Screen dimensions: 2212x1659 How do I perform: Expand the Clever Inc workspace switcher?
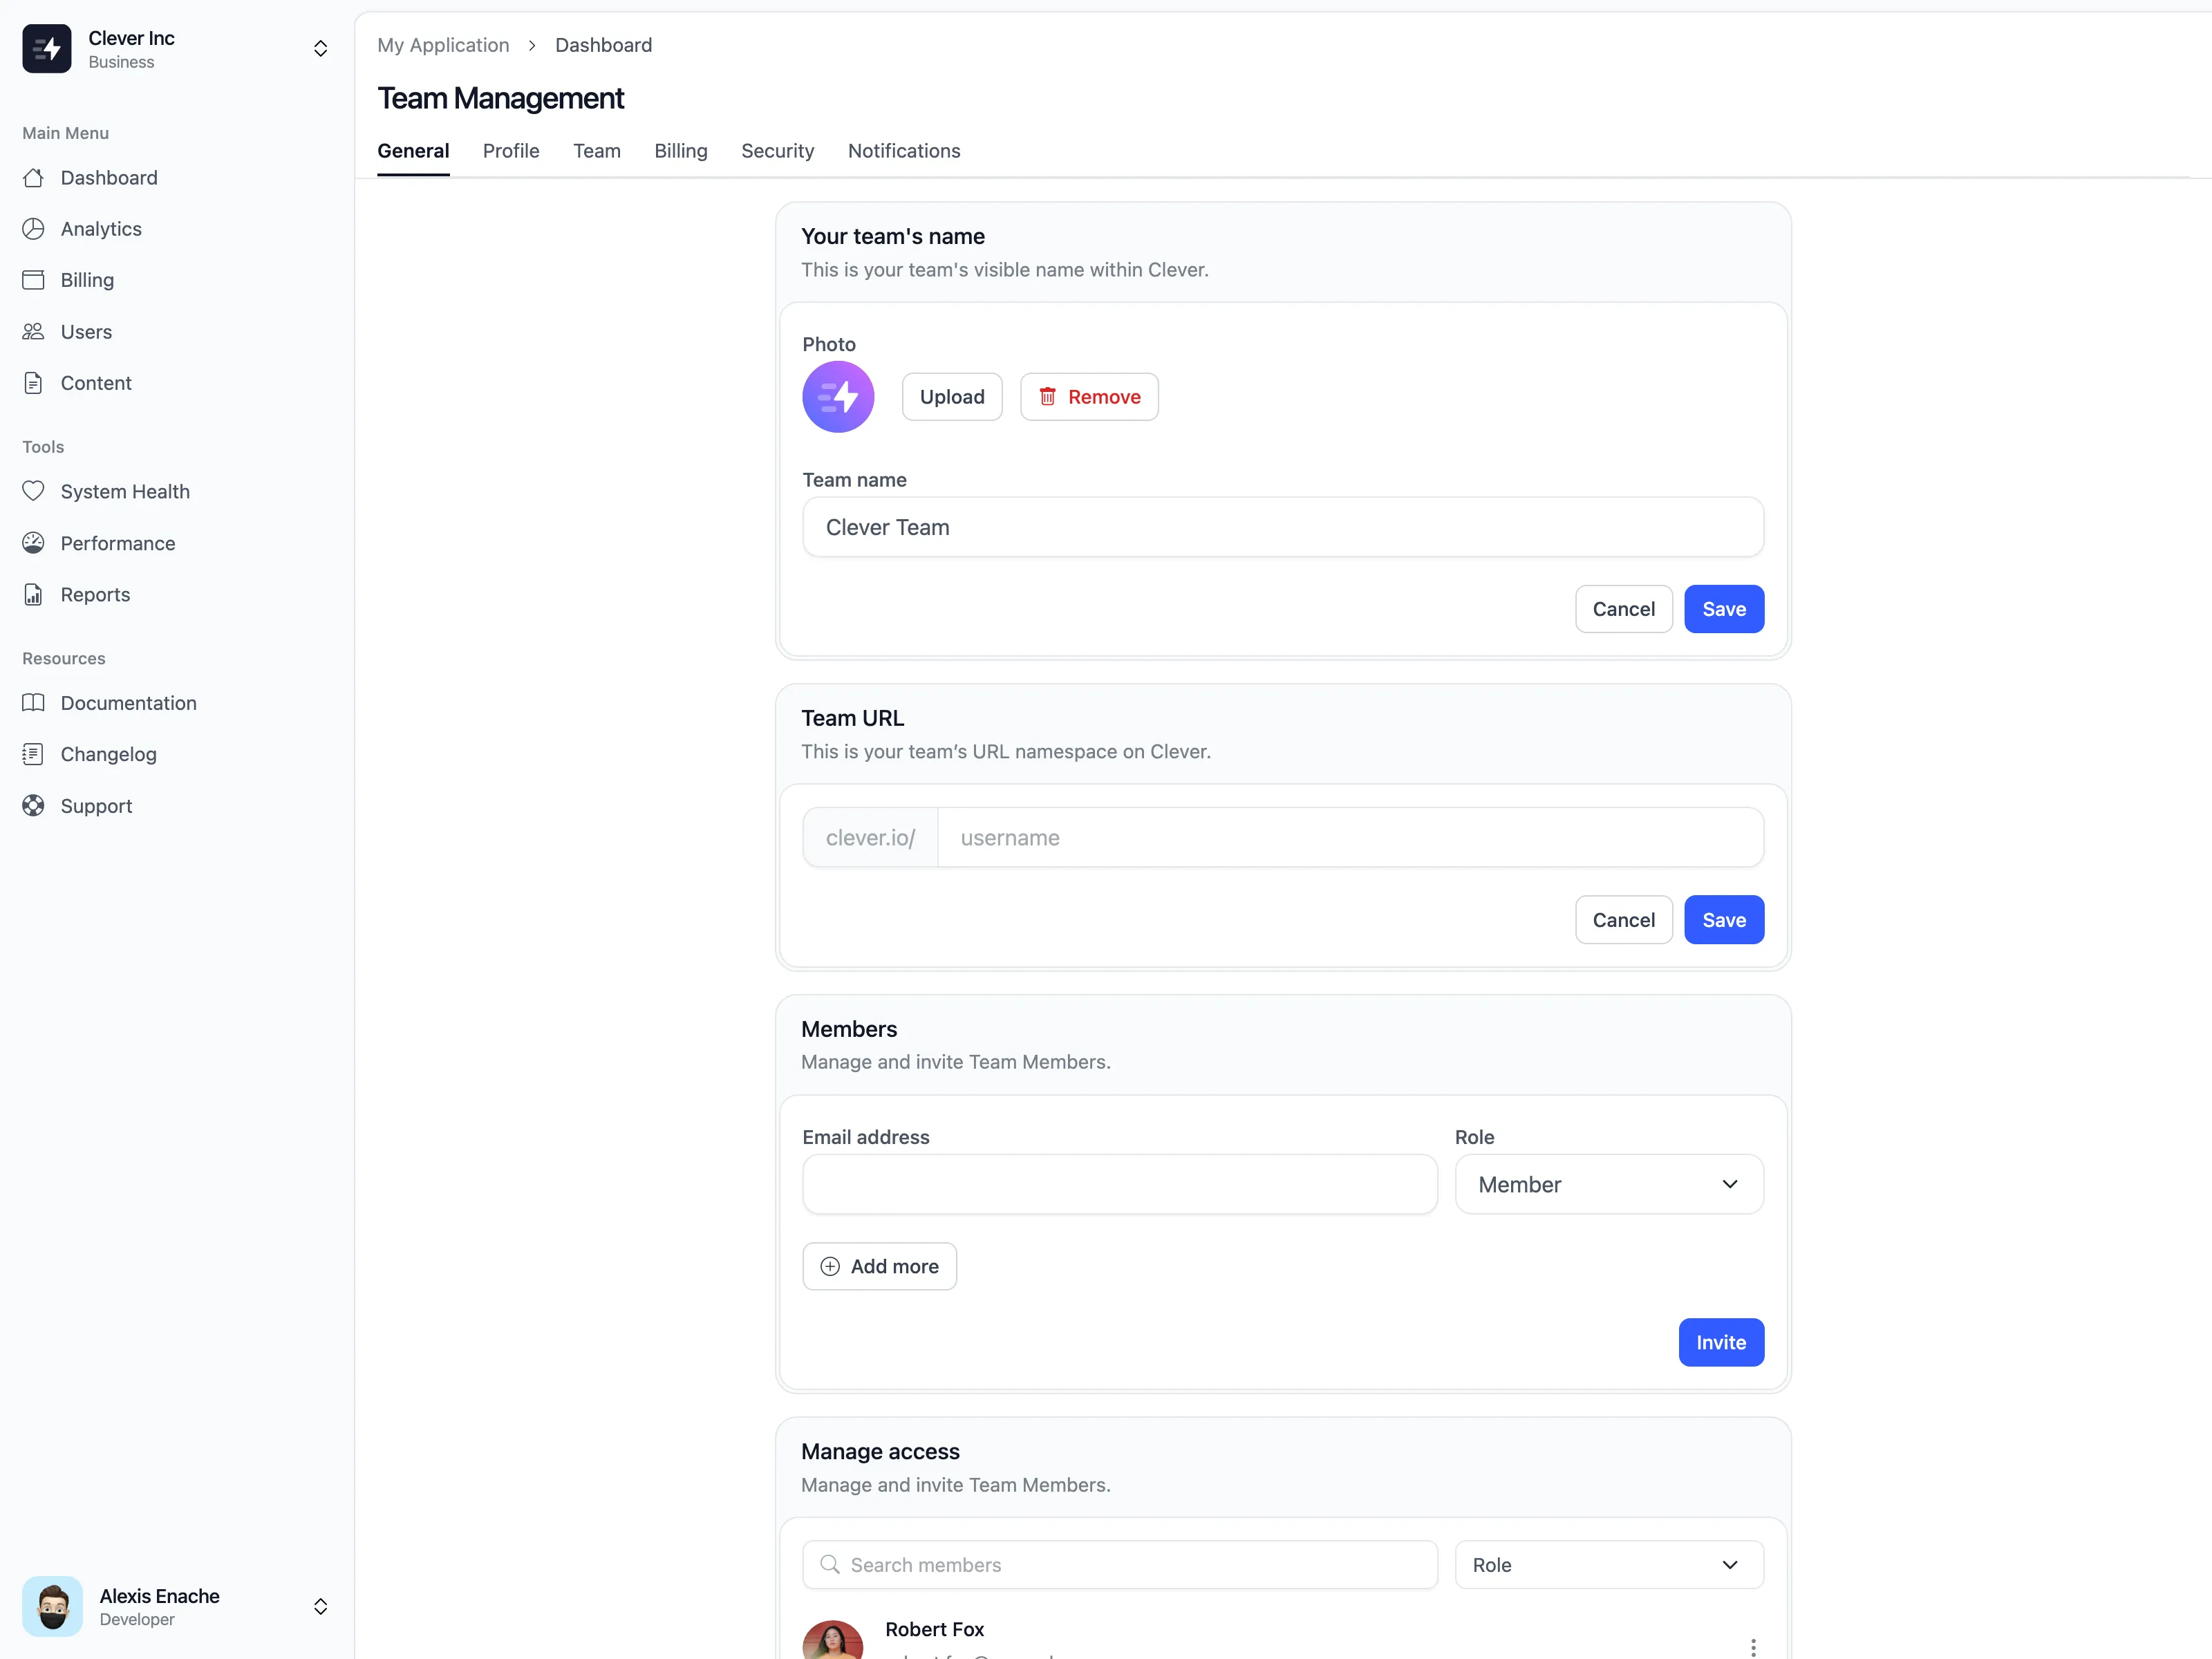320,49
